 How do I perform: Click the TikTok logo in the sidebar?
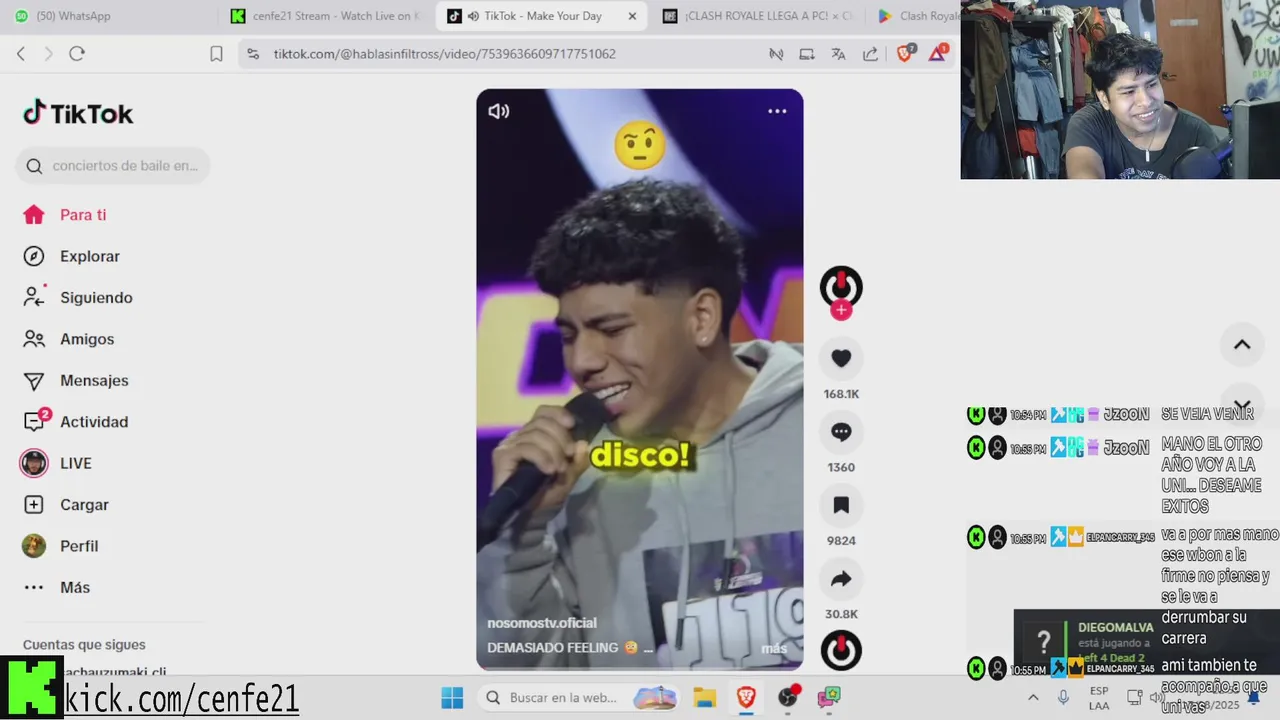pos(78,113)
